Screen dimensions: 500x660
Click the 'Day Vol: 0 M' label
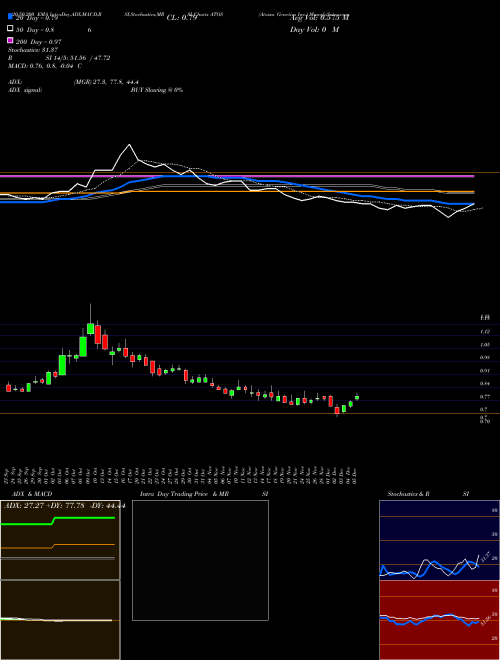(314, 29)
